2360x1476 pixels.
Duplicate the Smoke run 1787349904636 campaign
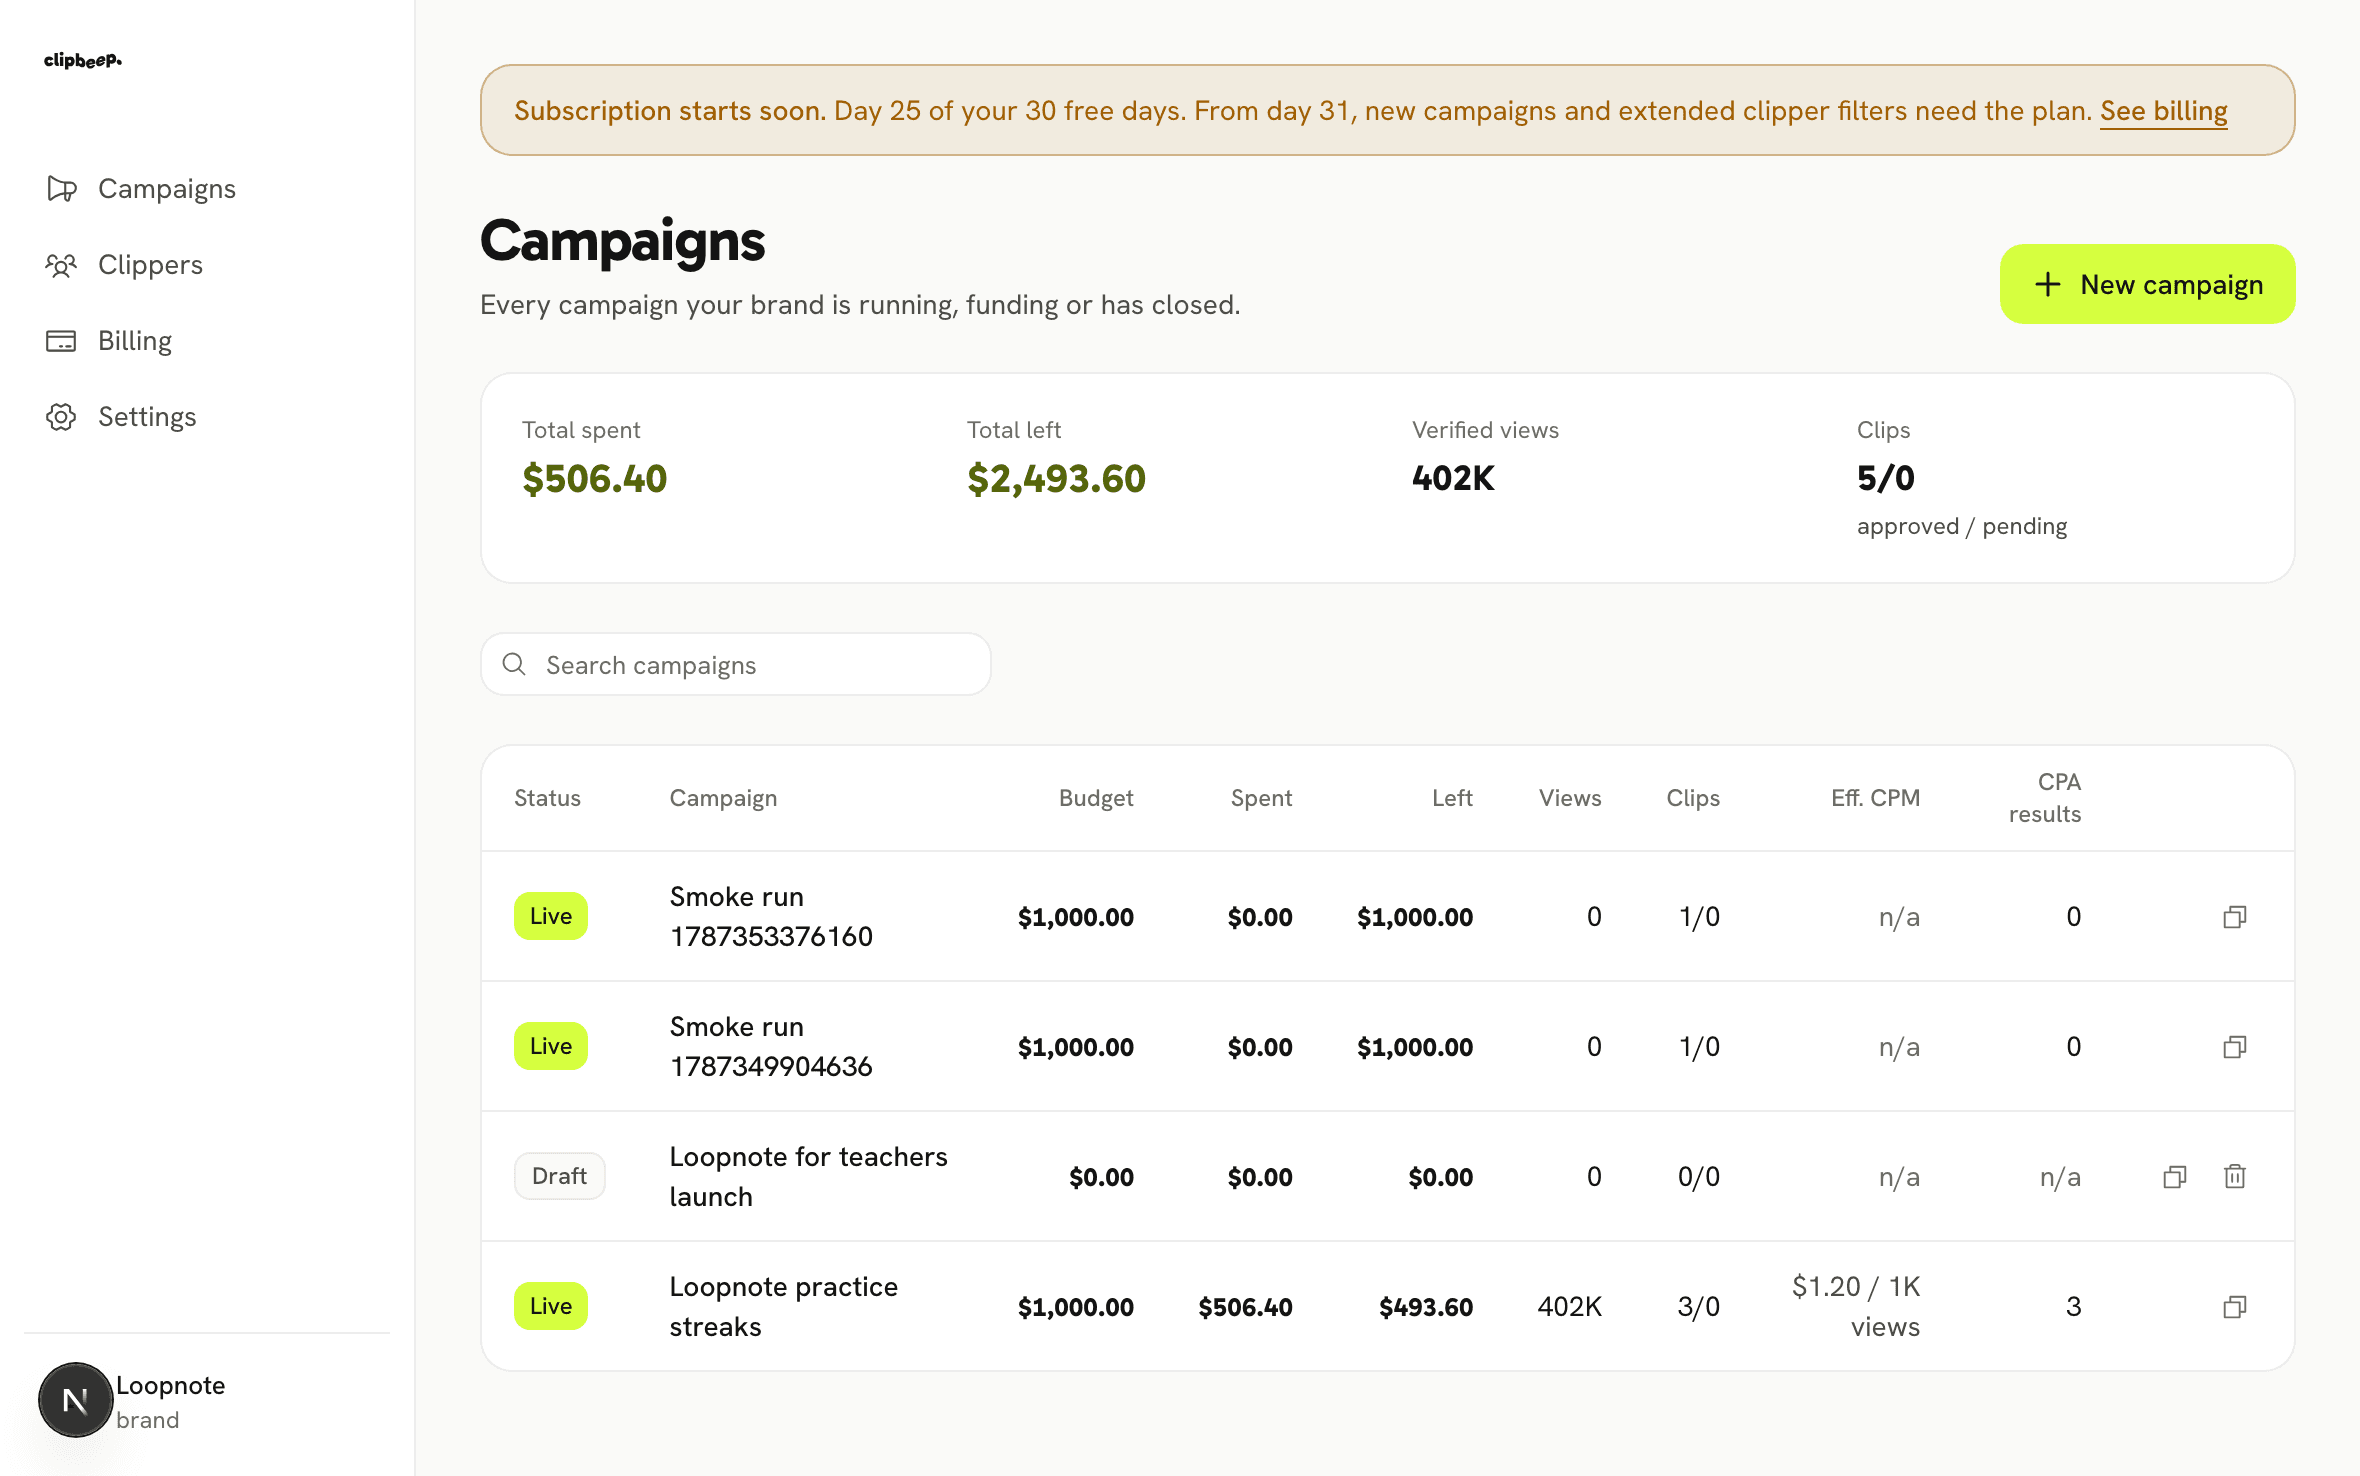[2235, 1047]
